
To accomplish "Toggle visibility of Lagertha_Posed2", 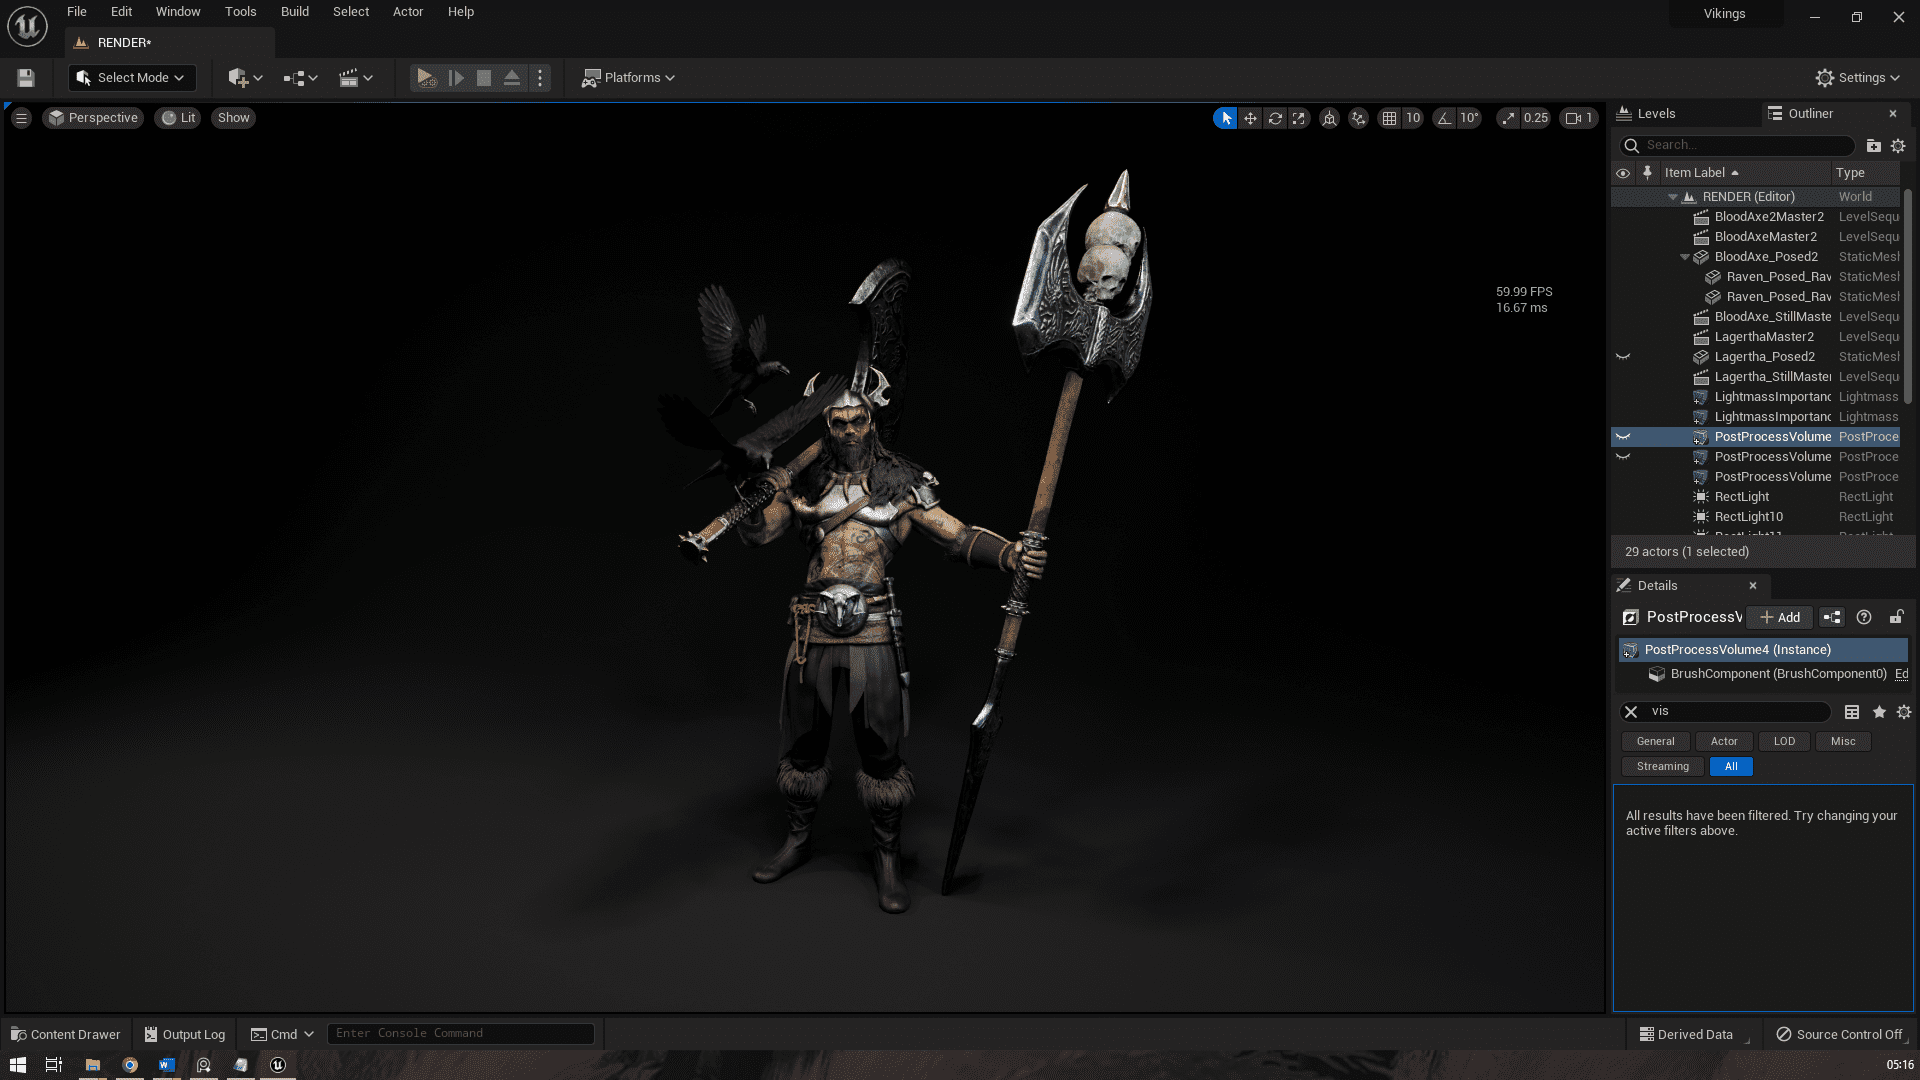I will click(x=1623, y=357).
